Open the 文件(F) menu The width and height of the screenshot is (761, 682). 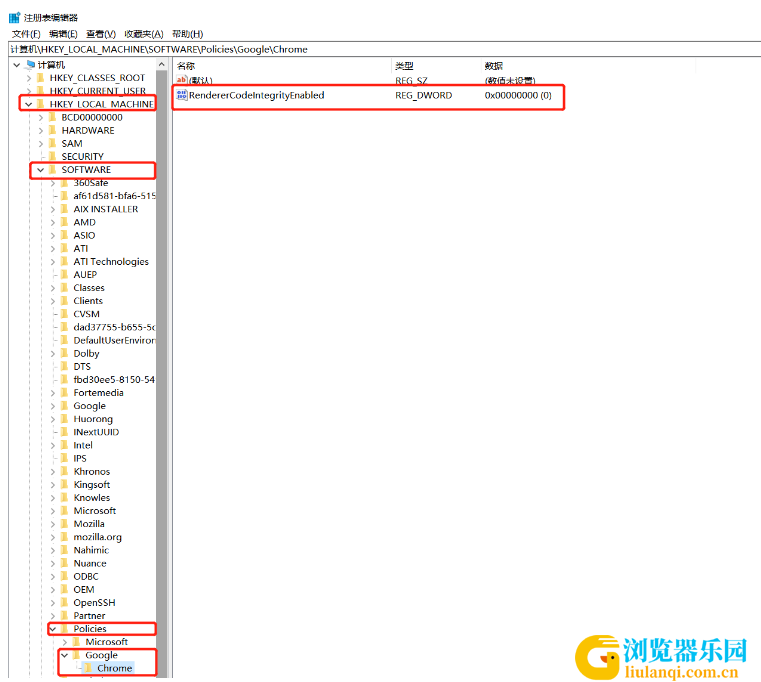26,34
